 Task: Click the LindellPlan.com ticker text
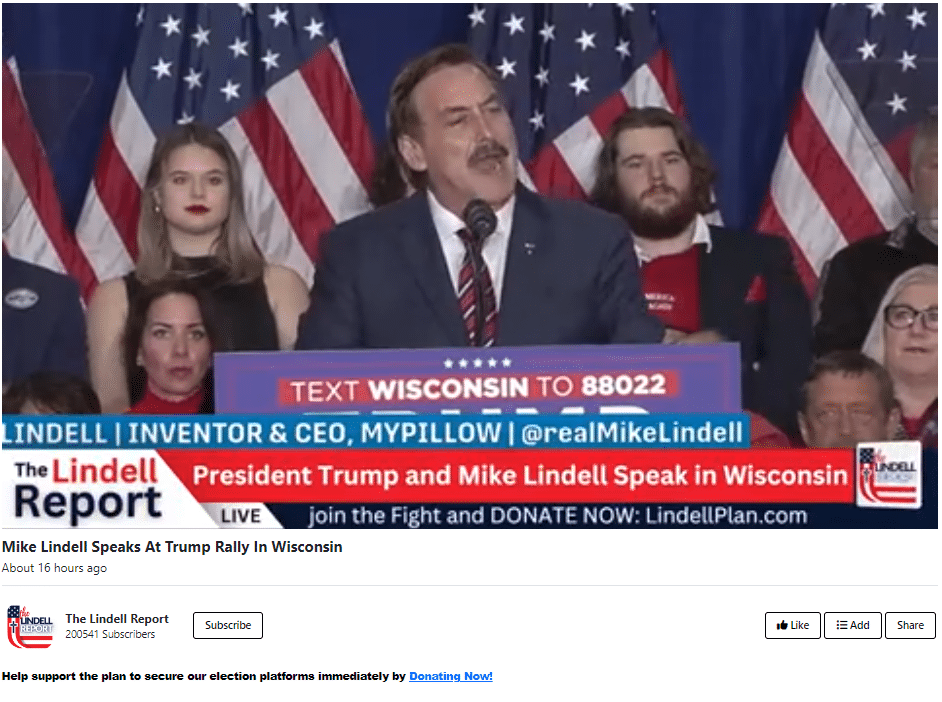point(726,516)
